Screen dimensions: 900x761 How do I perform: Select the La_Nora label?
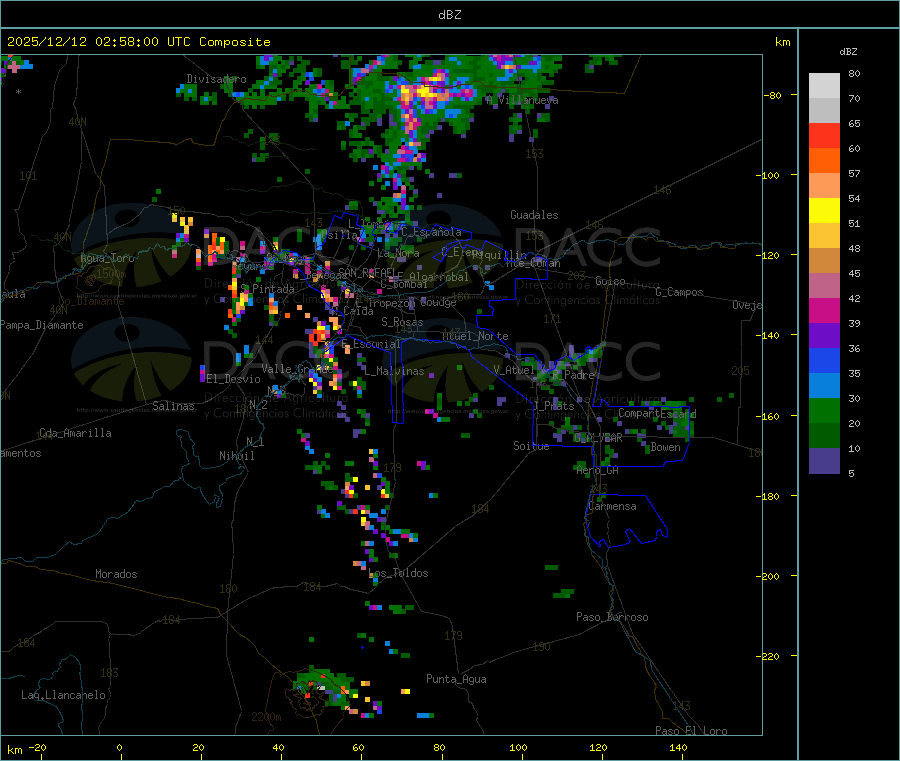(398, 253)
